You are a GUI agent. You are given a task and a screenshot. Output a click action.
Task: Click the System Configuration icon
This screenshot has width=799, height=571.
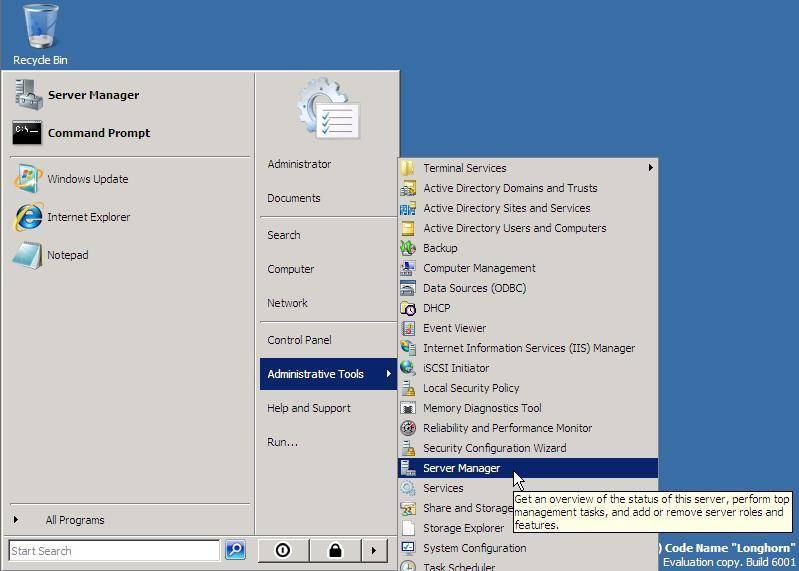point(408,548)
